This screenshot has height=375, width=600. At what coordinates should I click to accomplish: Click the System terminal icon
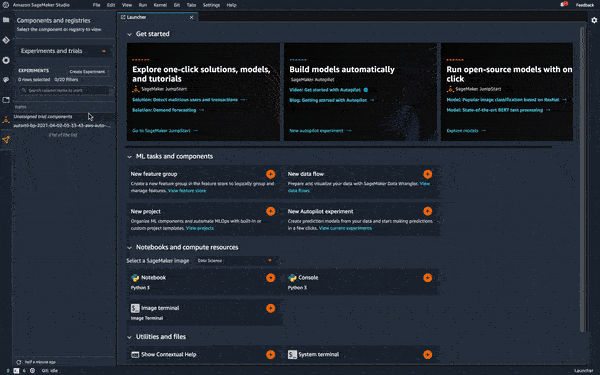[292, 355]
